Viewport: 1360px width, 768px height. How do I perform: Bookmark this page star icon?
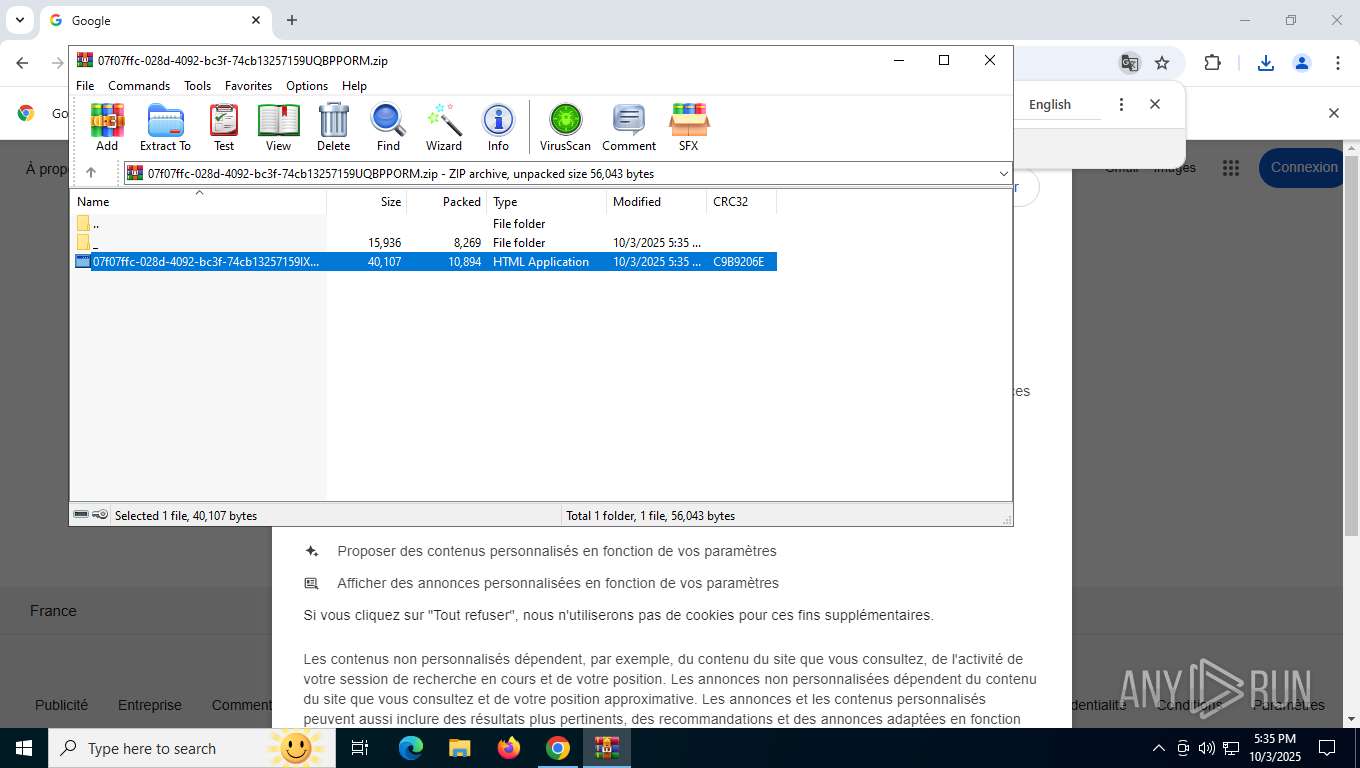pyautogui.click(x=1162, y=63)
